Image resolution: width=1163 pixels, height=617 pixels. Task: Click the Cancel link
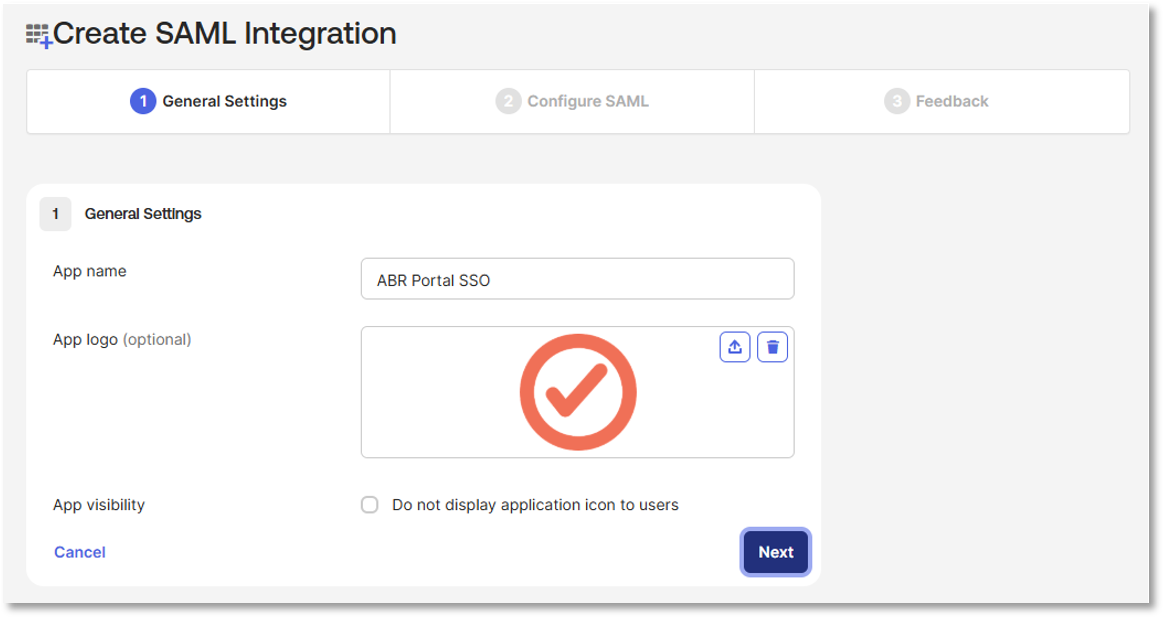[x=80, y=552]
